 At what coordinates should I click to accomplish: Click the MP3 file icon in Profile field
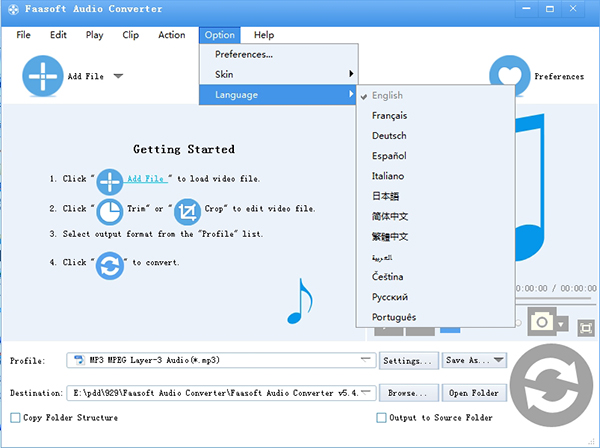(x=79, y=360)
